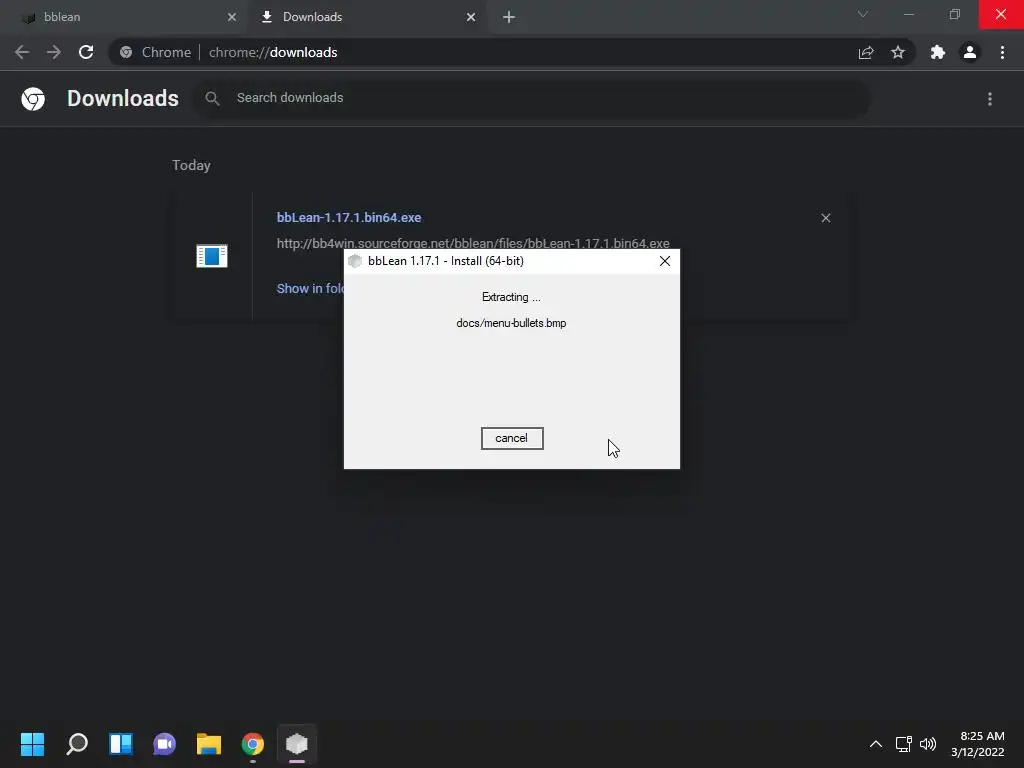The width and height of the screenshot is (1024, 768).
Task: Open a new Chrome tab
Action: click(509, 17)
